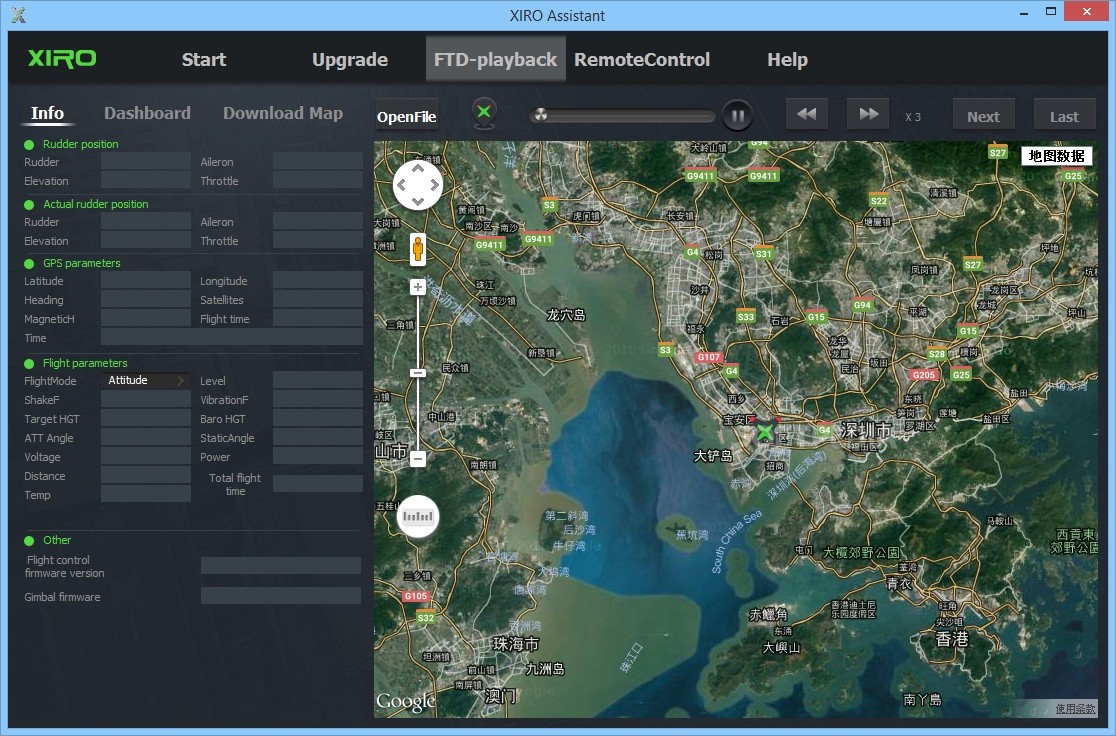The width and height of the screenshot is (1116, 736).
Task: Rewind playback with the double-left arrows
Action: click(806, 114)
